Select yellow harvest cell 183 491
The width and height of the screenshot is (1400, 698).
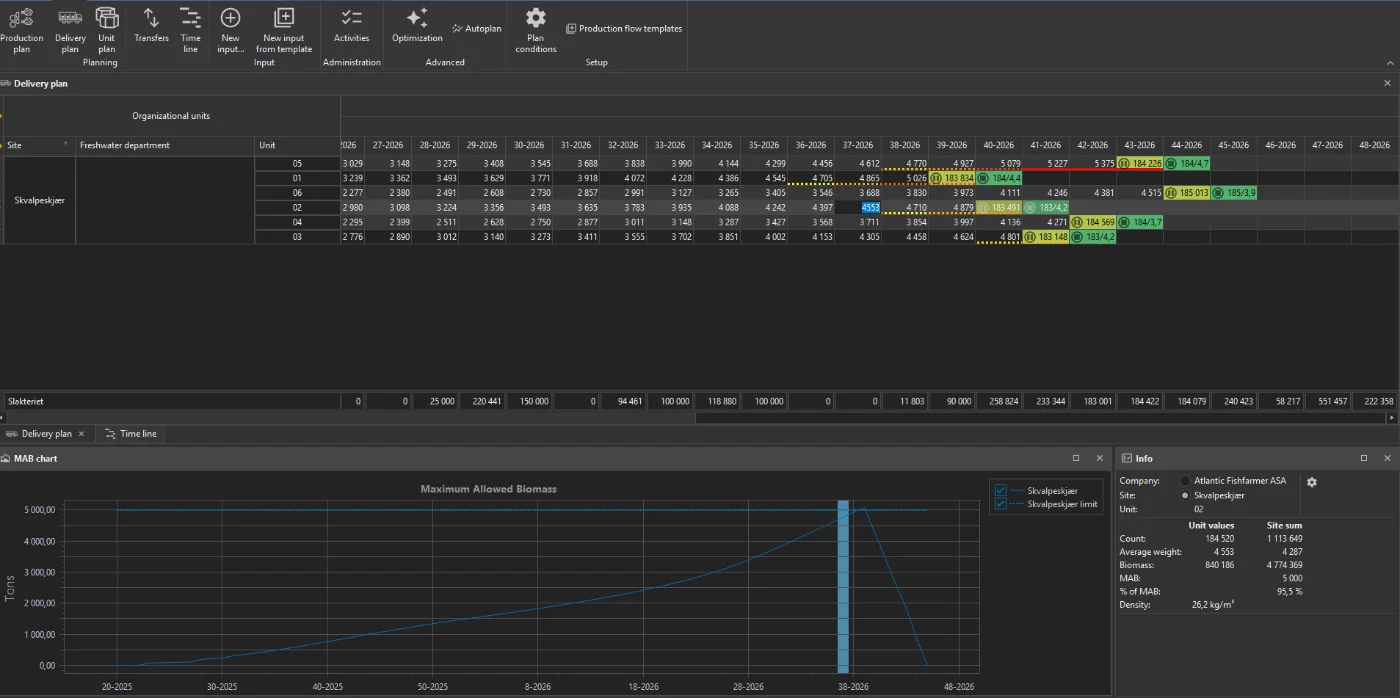tap(999, 208)
